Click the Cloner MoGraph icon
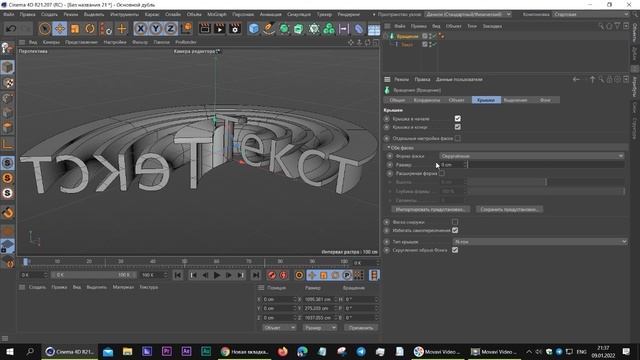 tap(329, 29)
